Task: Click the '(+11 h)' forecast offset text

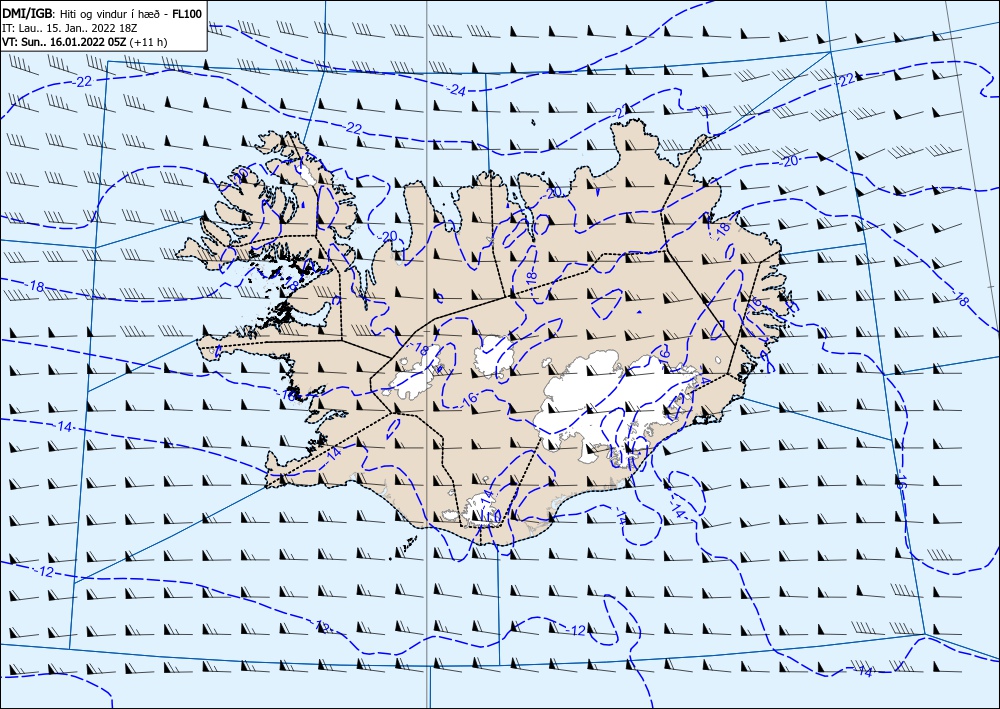Action: point(148,42)
